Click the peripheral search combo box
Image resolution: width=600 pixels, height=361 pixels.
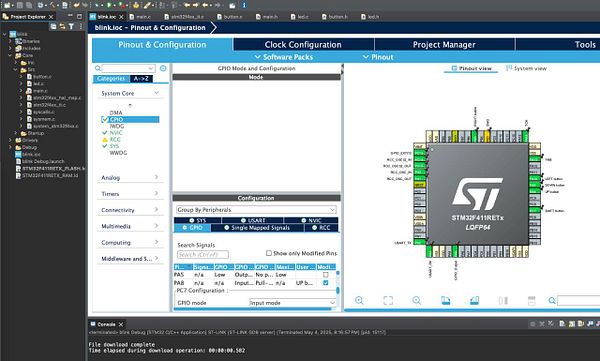pyautogui.click(x=129, y=68)
